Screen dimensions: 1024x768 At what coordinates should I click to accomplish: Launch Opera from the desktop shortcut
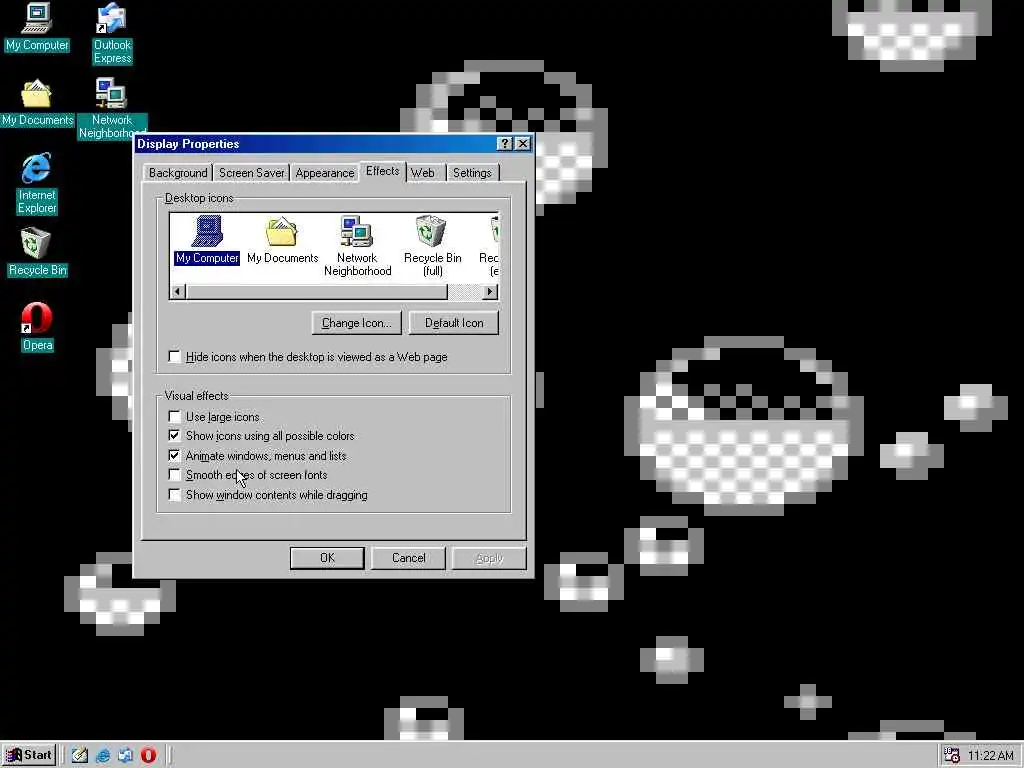coord(37,328)
